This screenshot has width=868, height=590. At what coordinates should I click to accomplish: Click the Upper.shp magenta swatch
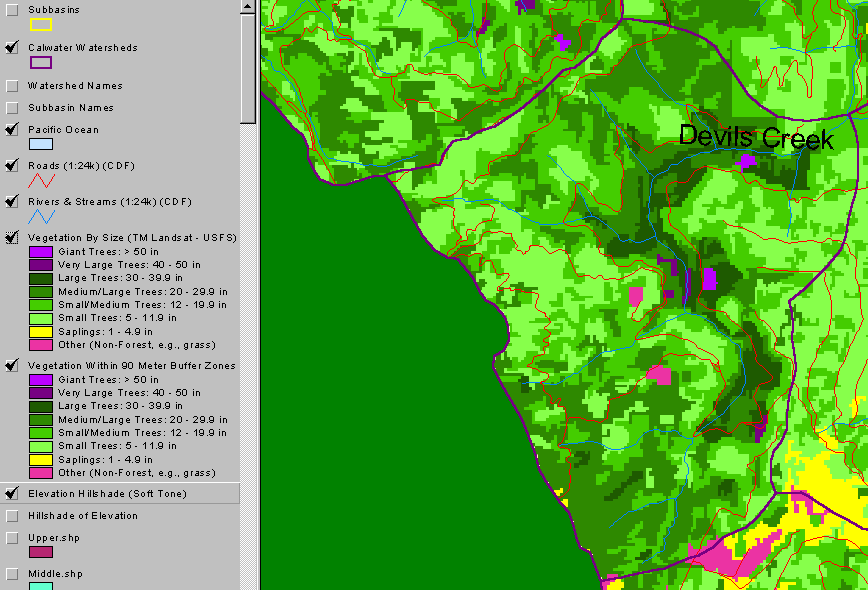click(x=41, y=552)
